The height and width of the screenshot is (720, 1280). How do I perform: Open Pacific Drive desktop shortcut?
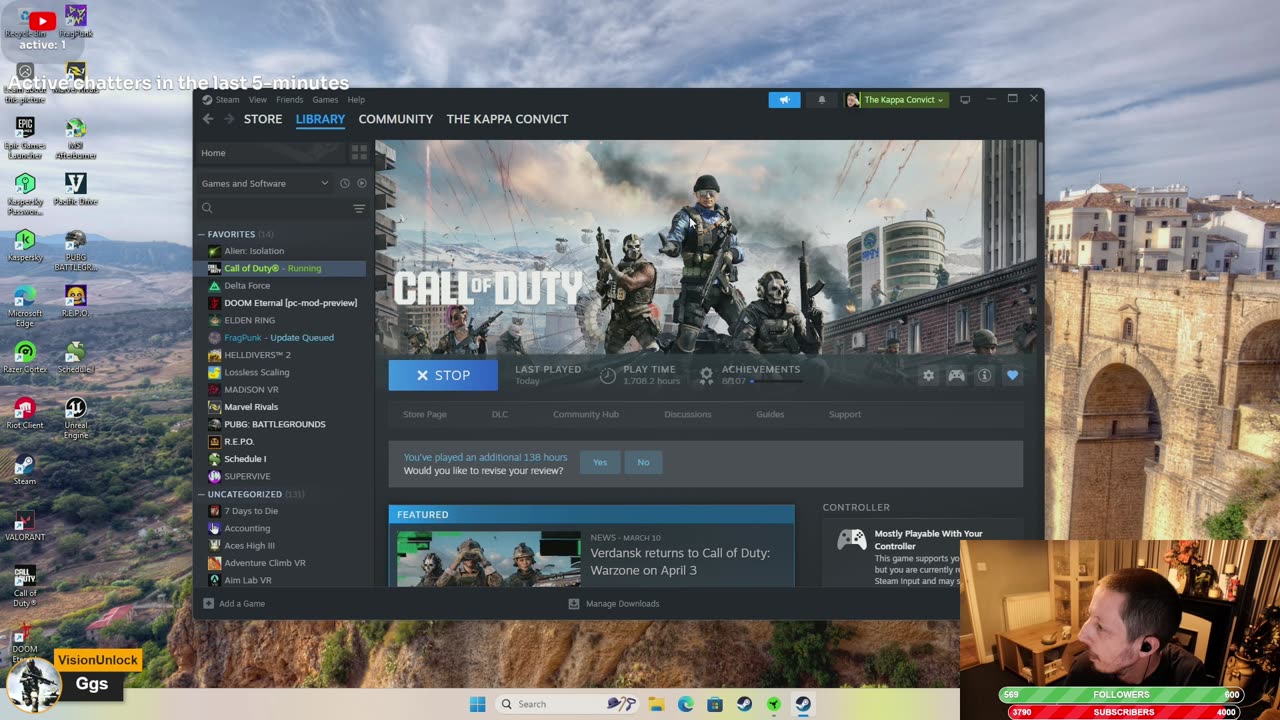[x=75, y=189]
